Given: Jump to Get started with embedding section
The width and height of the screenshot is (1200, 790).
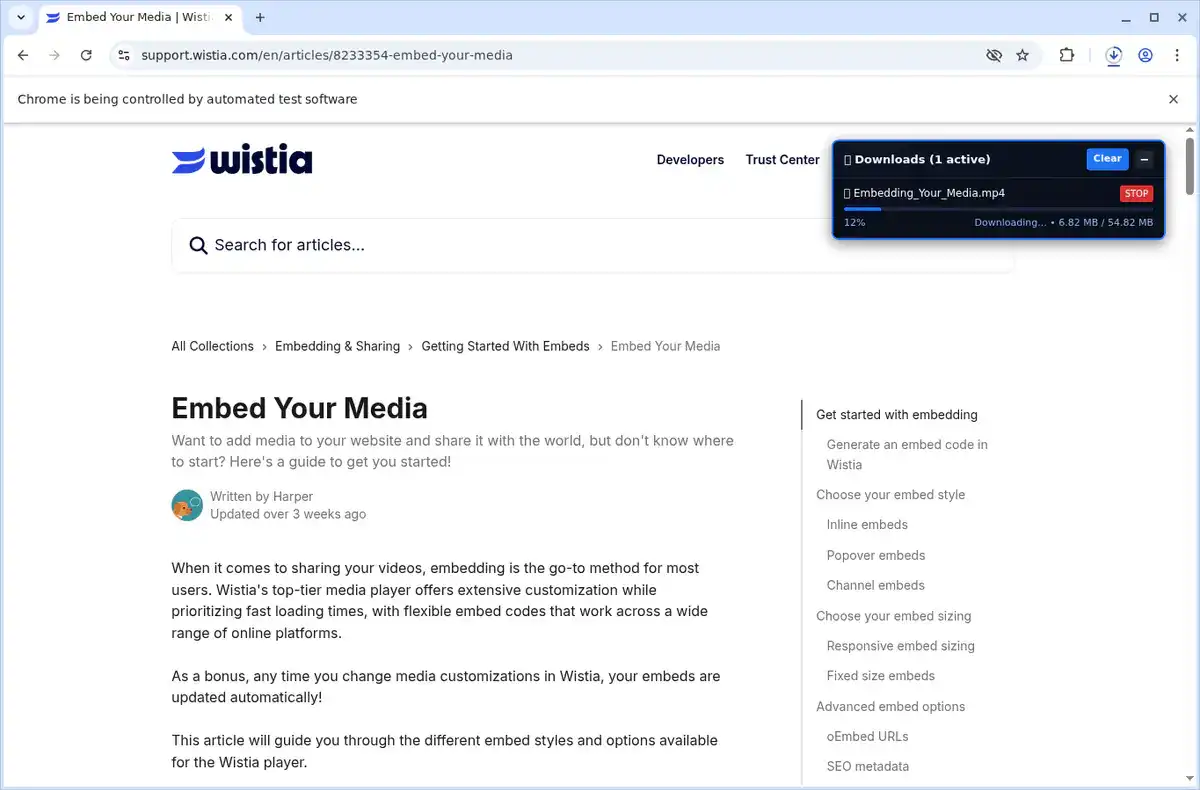Looking at the screenshot, I should pyautogui.click(x=897, y=415).
